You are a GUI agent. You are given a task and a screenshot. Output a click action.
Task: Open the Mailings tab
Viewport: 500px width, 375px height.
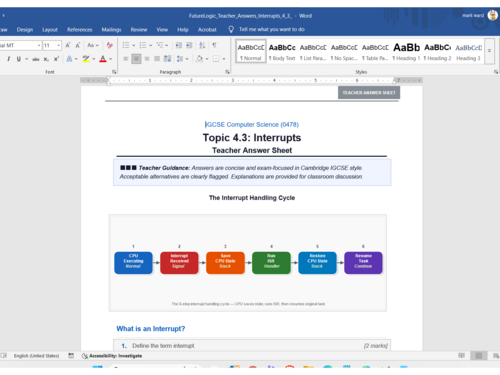point(111,29)
